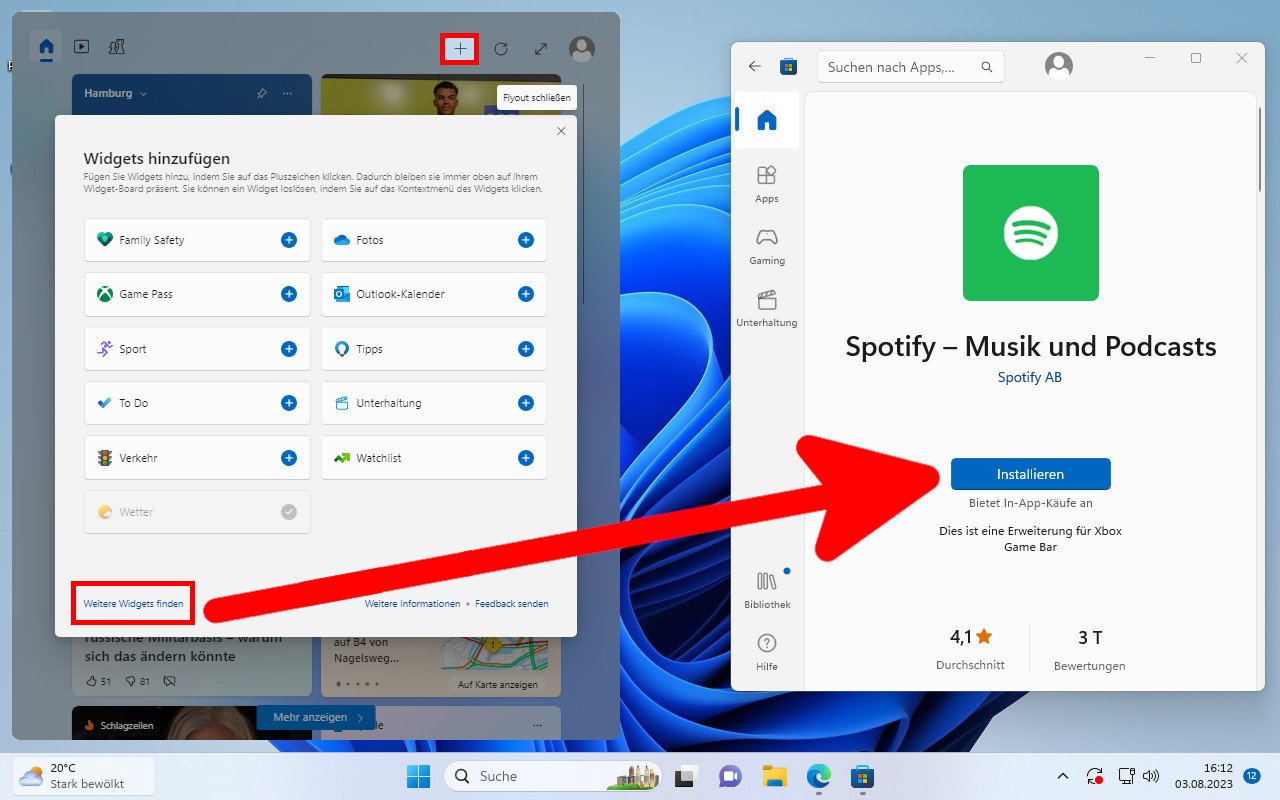Click the 3 T Bewertungen count
Image resolution: width=1280 pixels, height=800 pixels.
pyautogui.click(x=1090, y=648)
